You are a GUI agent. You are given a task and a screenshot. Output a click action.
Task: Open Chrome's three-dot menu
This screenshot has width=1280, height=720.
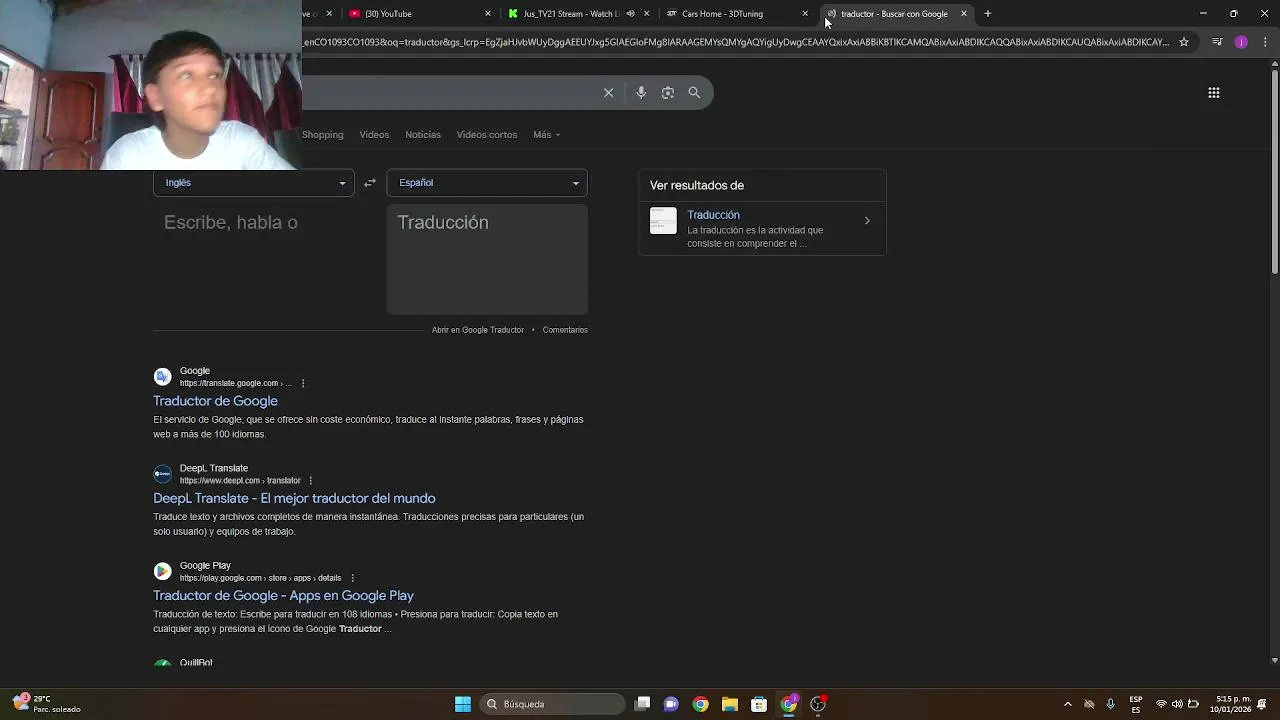click(1265, 42)
